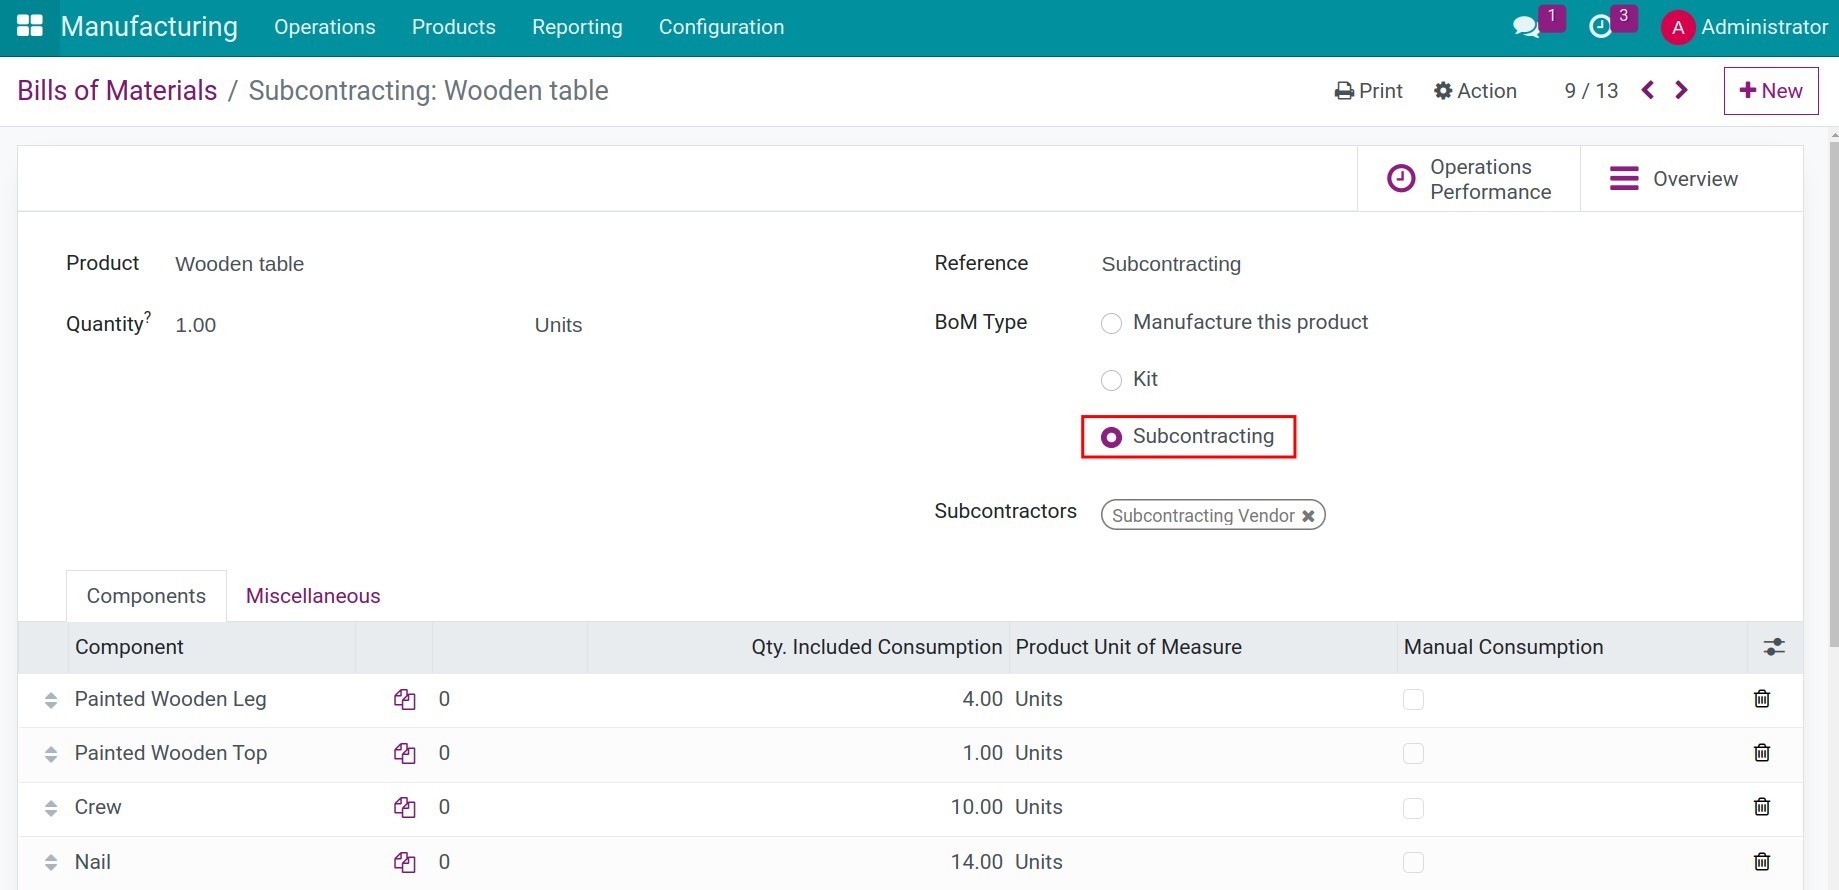Delete the Nail component row
The width and height of the screenshot is (1839, 890).
(x=1762, y=861)
